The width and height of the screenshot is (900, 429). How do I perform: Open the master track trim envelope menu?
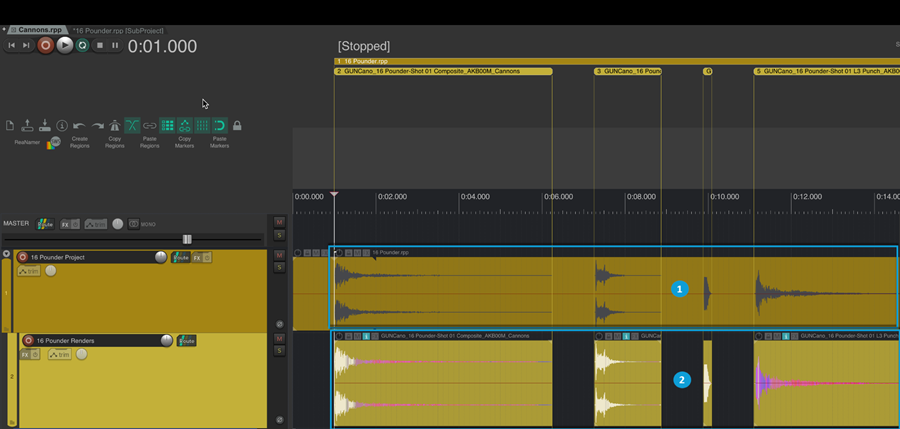click(96, 224)
